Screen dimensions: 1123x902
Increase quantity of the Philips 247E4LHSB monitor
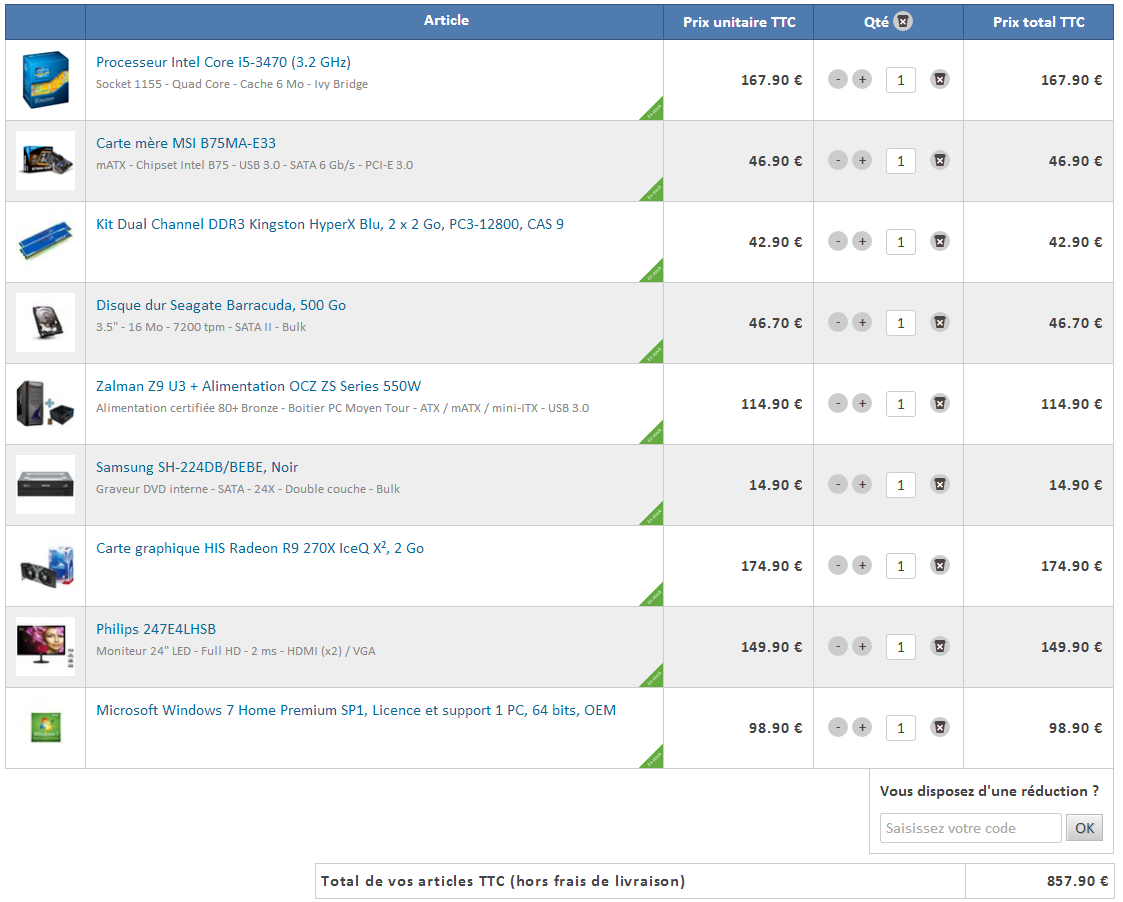(x=862, y=646)
